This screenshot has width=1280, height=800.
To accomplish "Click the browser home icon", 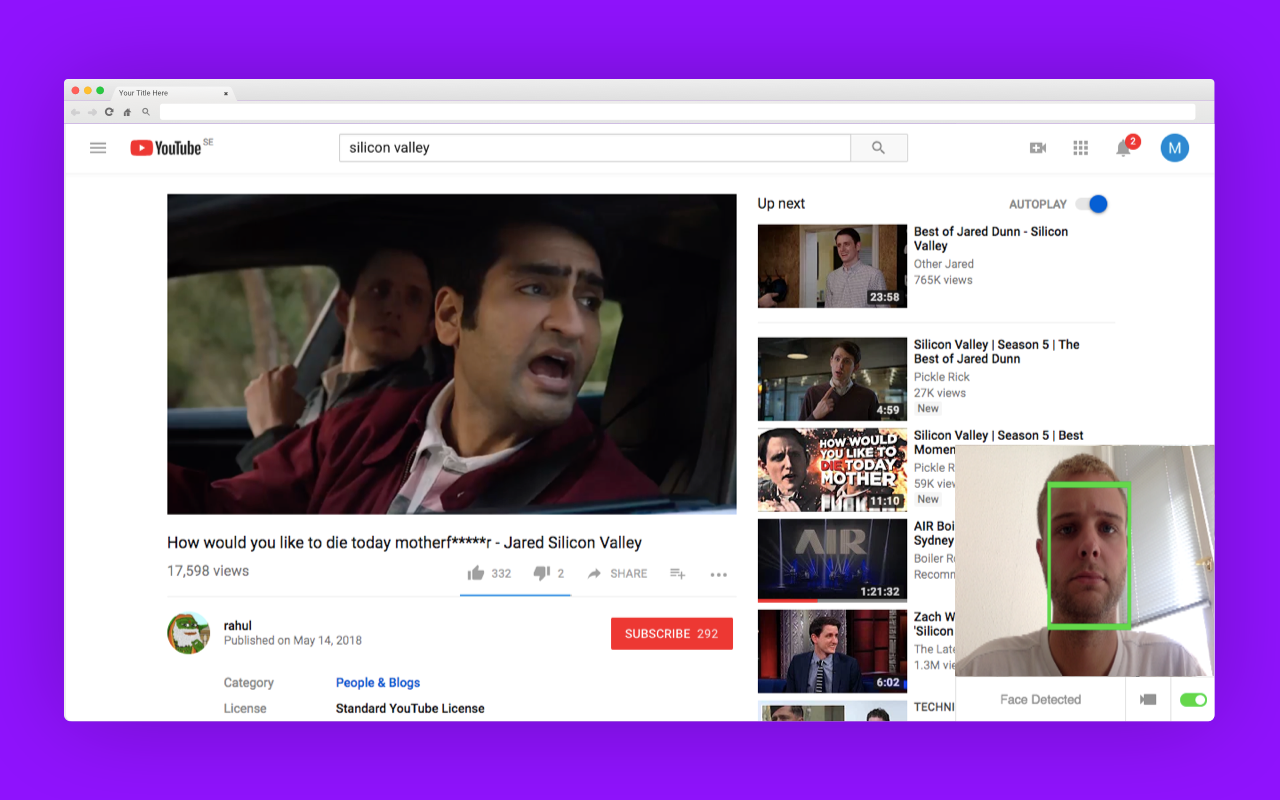I will (x=127, y=112).
